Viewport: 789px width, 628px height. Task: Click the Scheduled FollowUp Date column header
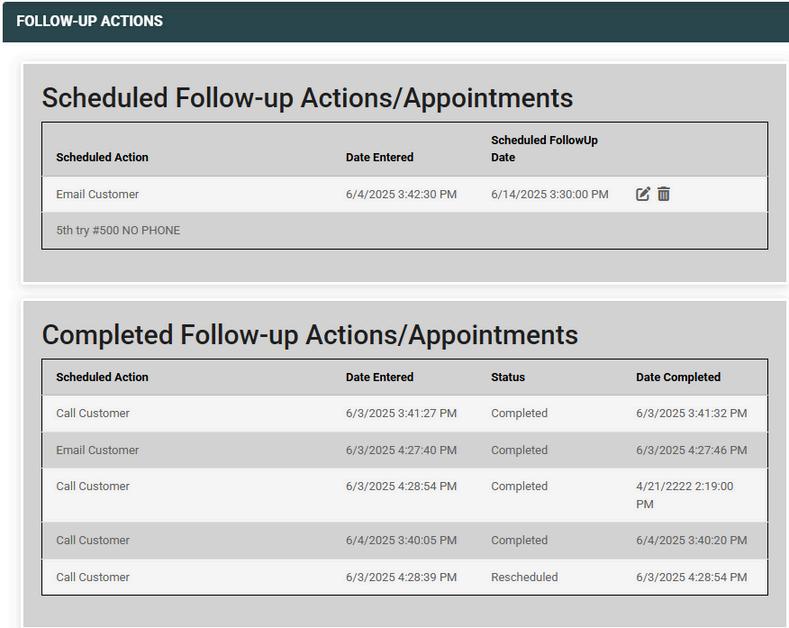[544, 149]
